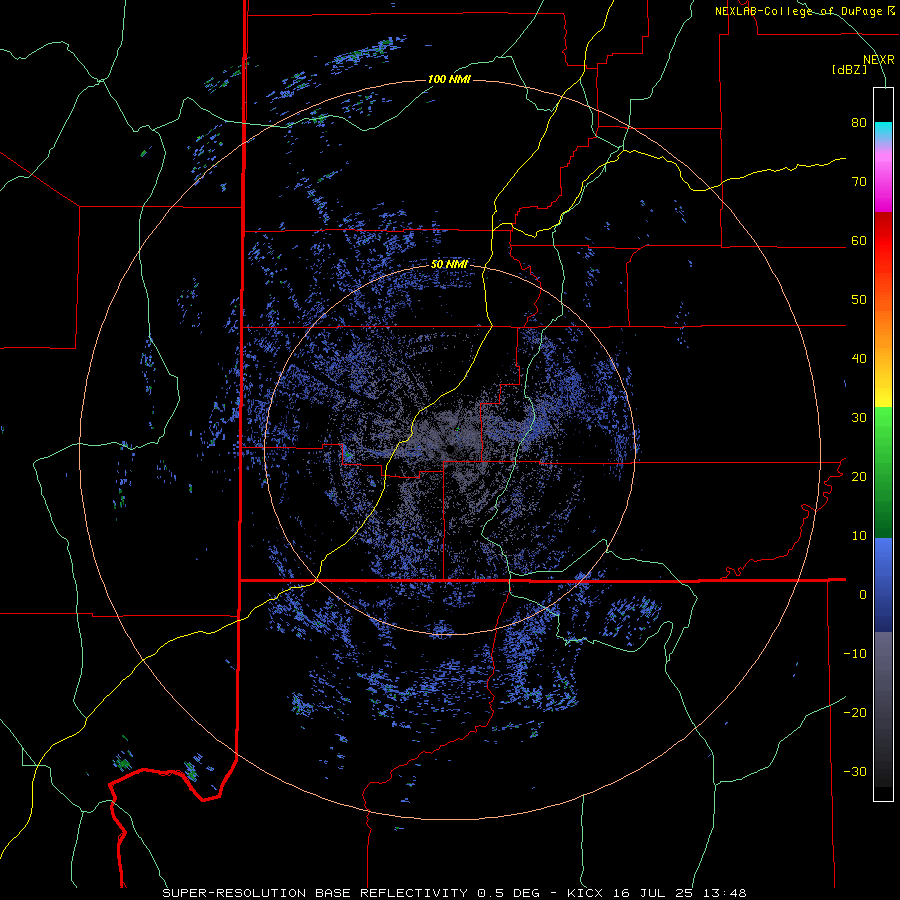Click the "[dBZ]" unit label
Viewport: 900px width, 900px height.
pos(850,69)
